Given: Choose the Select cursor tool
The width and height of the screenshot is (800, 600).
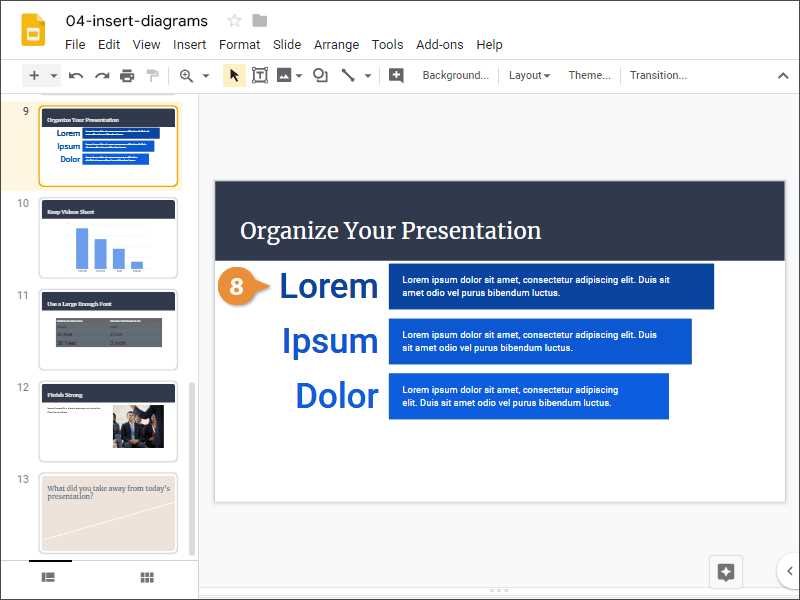Looking at the screenshot, I should [x=234, y=76].
